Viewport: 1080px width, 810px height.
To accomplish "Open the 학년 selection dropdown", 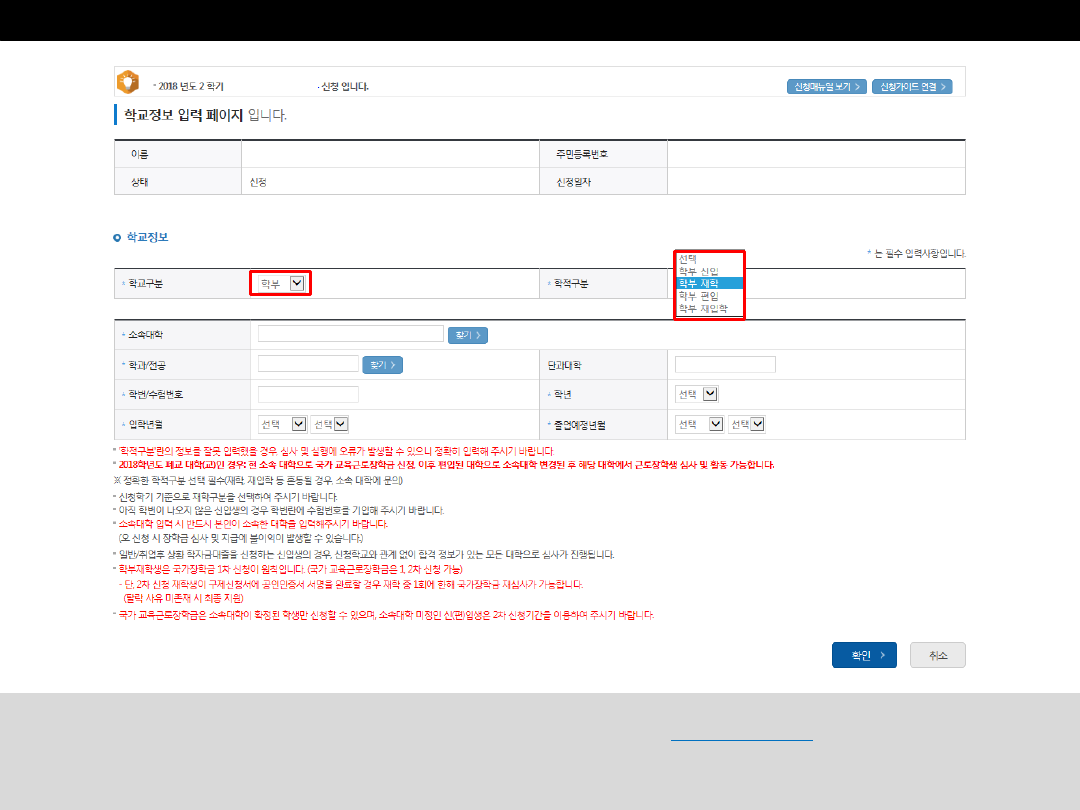I will pyautogui.click(x=697, y=394).
